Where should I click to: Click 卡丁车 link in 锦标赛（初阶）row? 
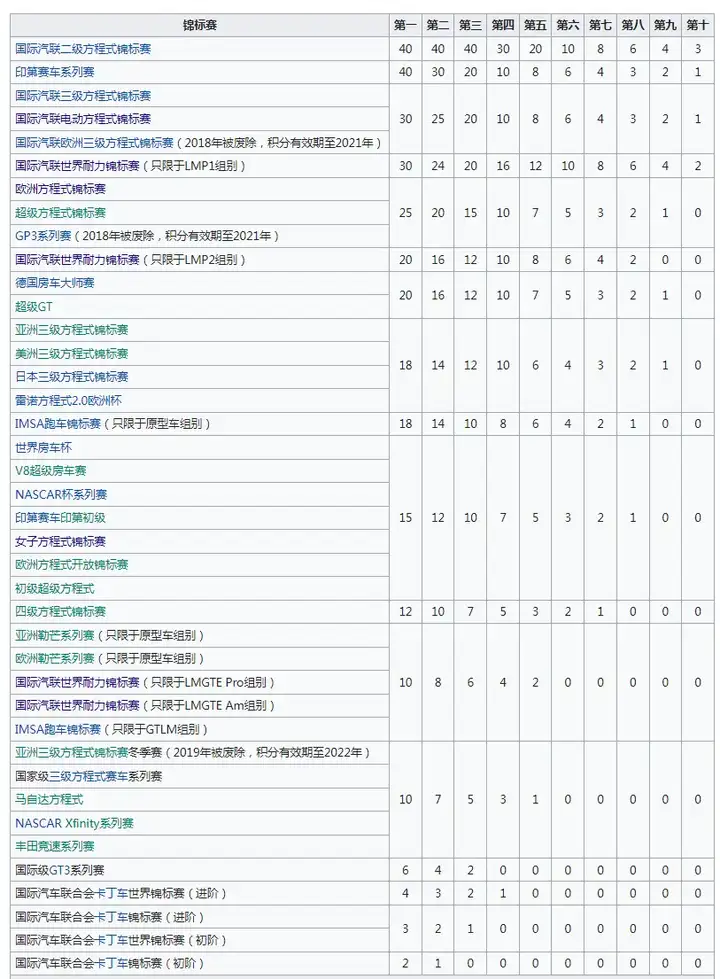(x=111, y=963)
